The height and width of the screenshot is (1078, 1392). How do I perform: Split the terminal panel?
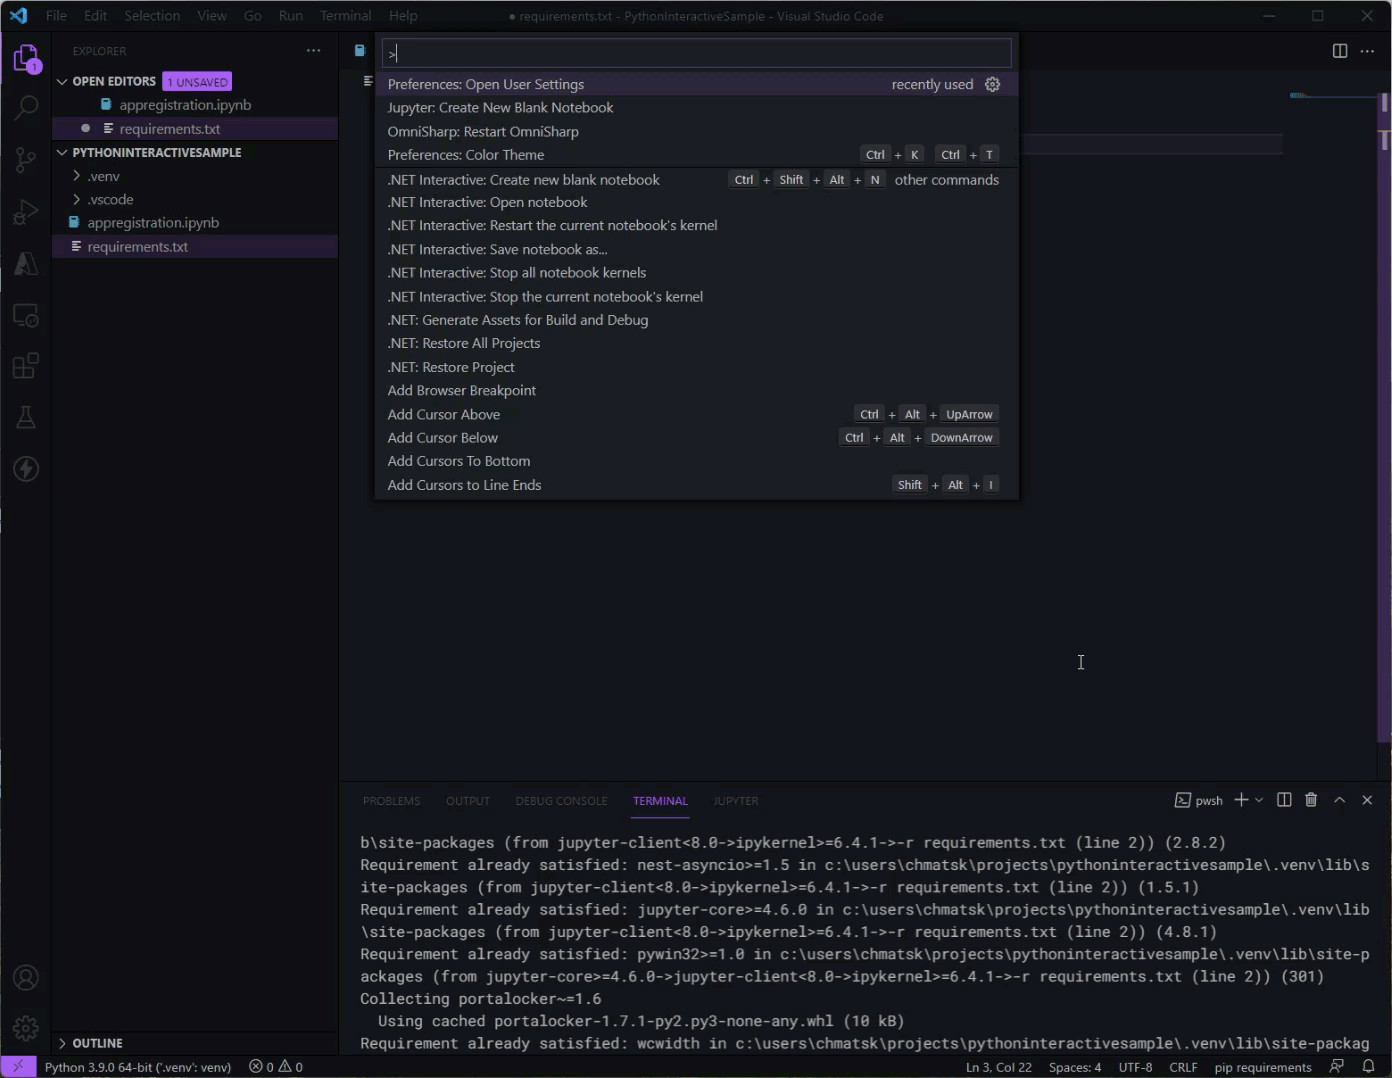[x=1284, y=800]
